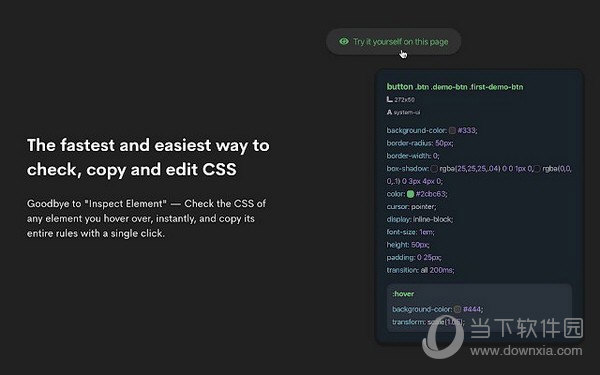Click the "font-size: 1em;" rule

click(411, 232)
